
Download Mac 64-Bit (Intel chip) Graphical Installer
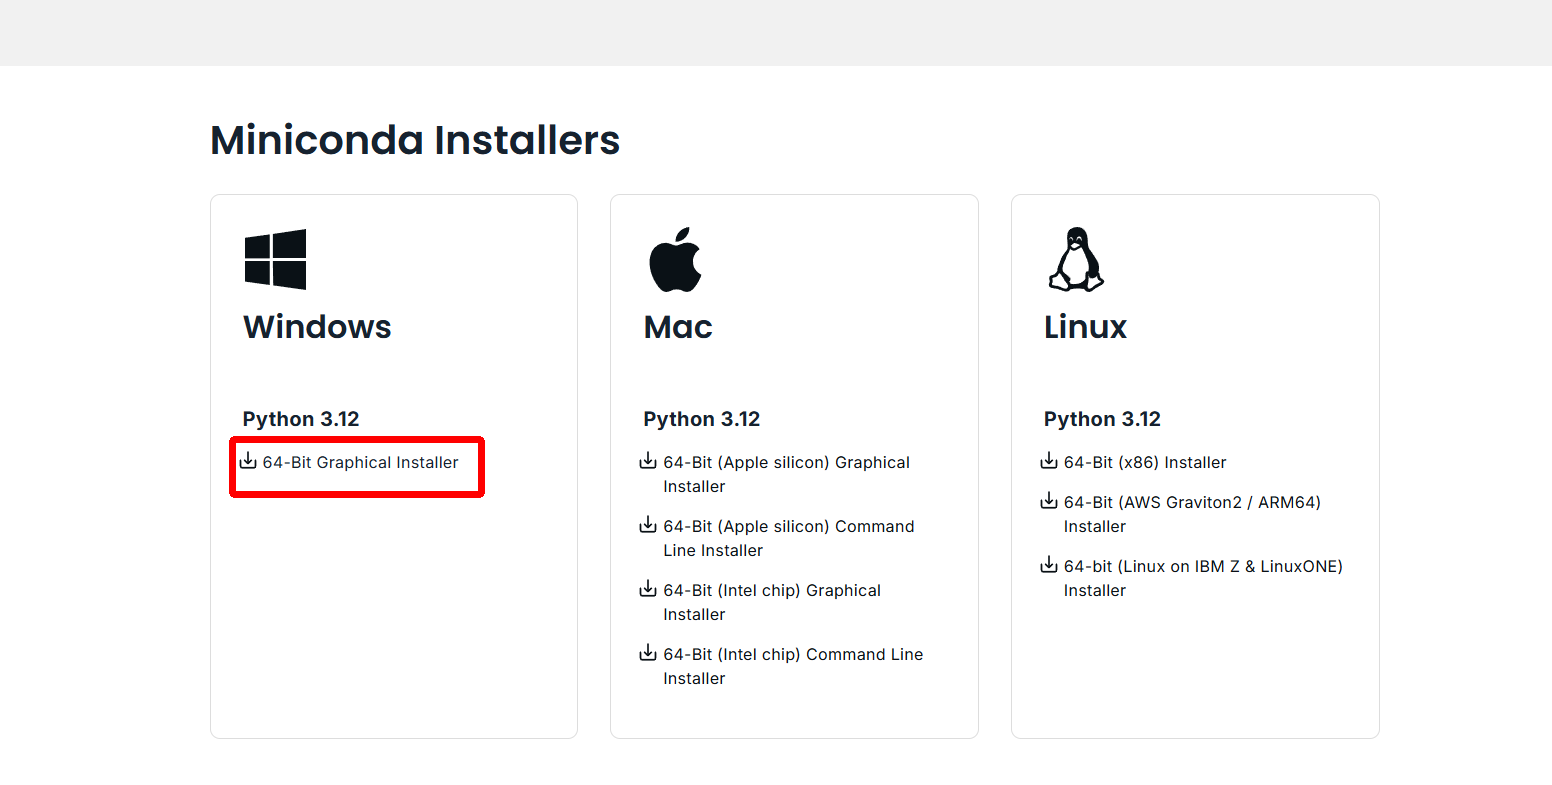[x=772, y=602]
